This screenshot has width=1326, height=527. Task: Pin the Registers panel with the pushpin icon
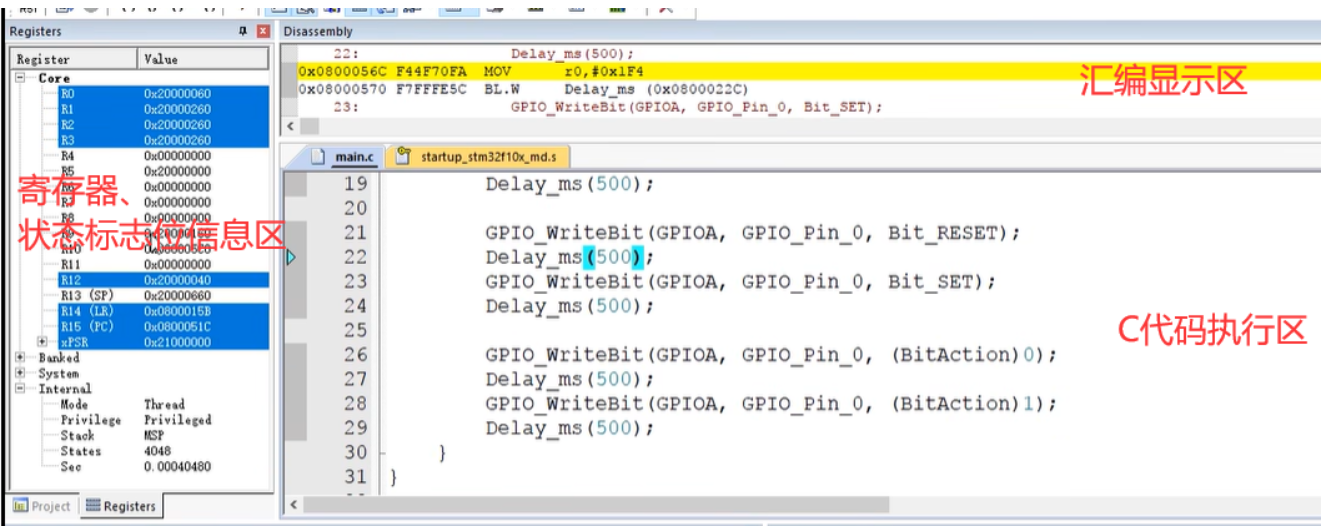coord(243,32)
